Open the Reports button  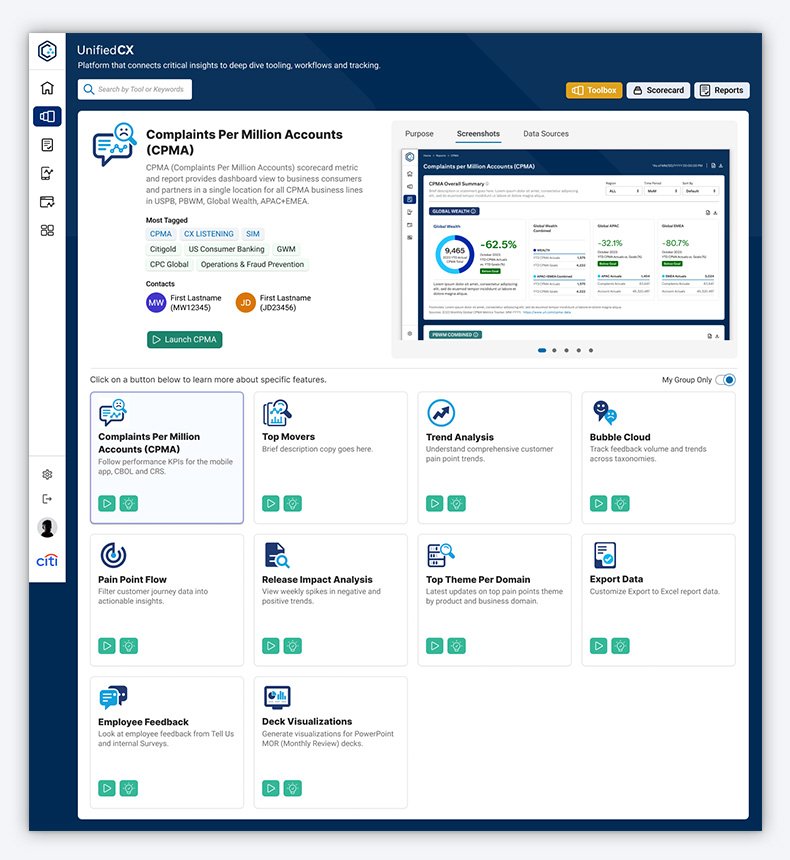pyautogui.click(x=722, y=90)
